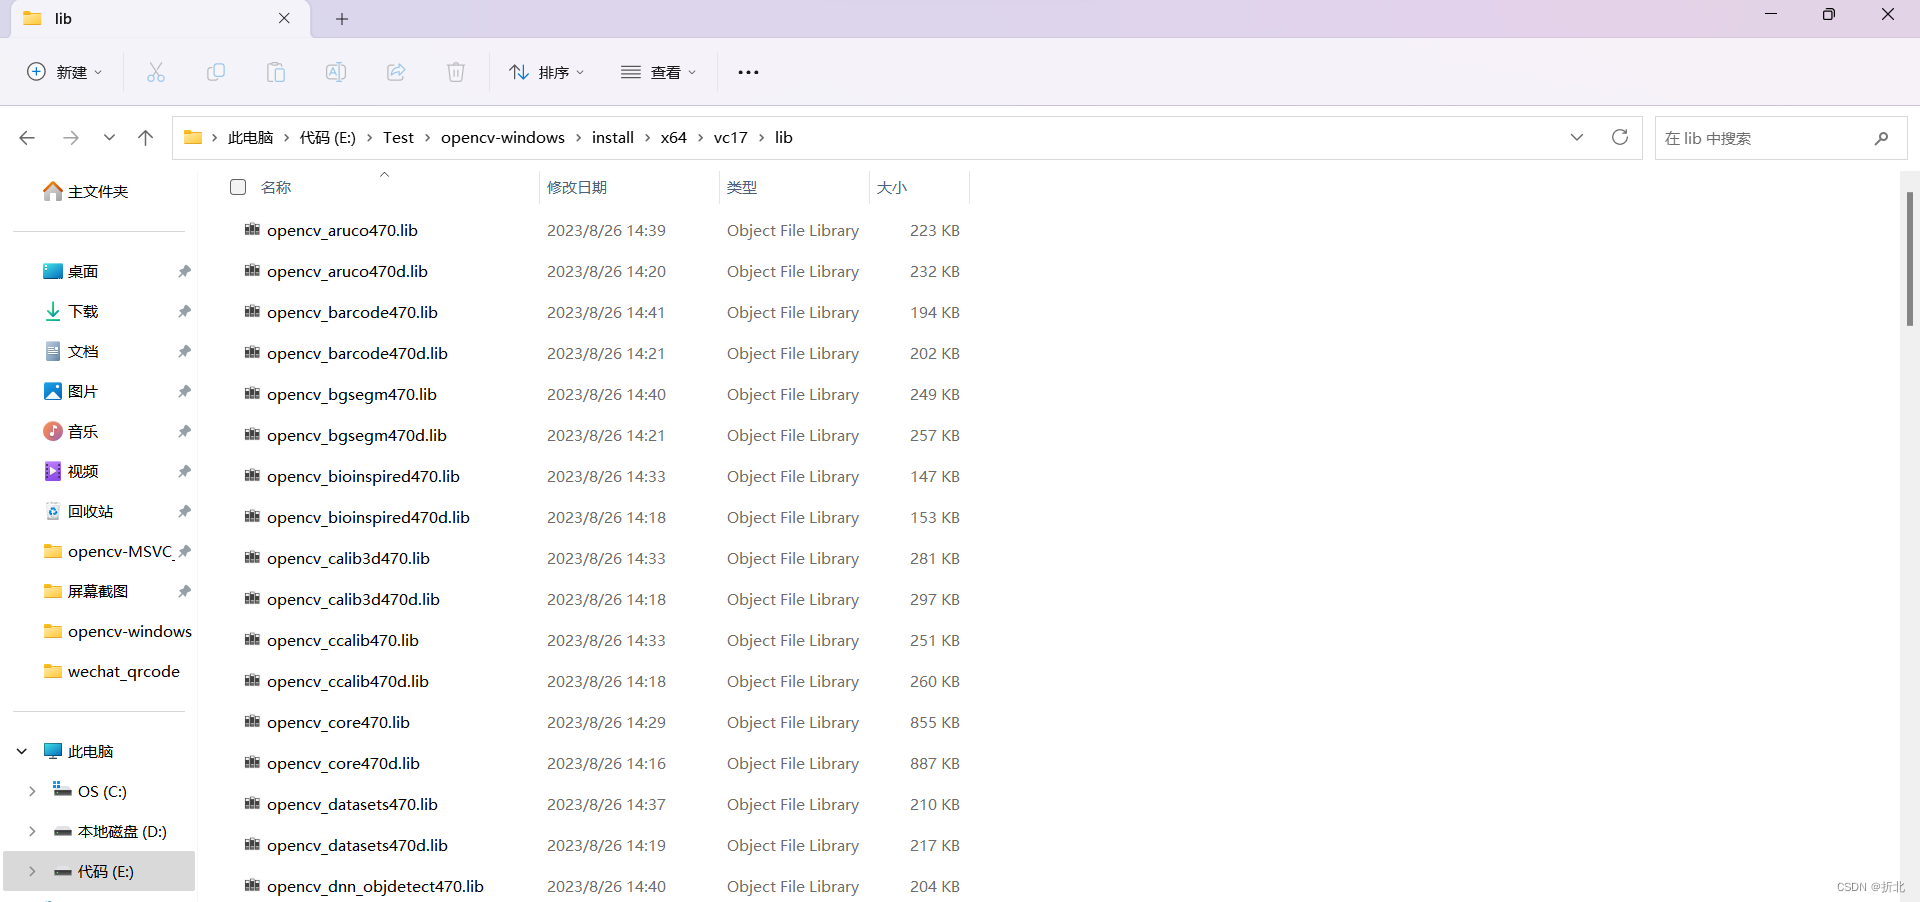Select opencv_barcode470.lib file
The image size is (1920, 902).
pyautogui.click(x=352, y=312)
